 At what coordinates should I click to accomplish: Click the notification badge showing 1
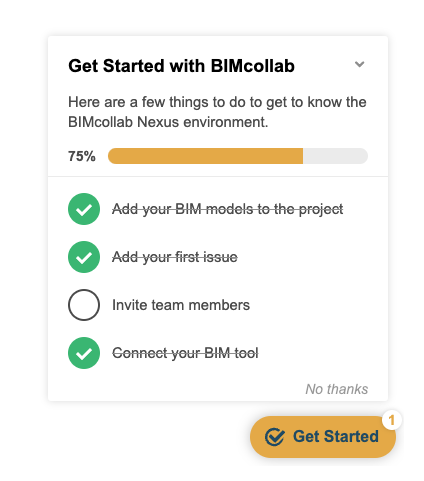coord(392,420)
